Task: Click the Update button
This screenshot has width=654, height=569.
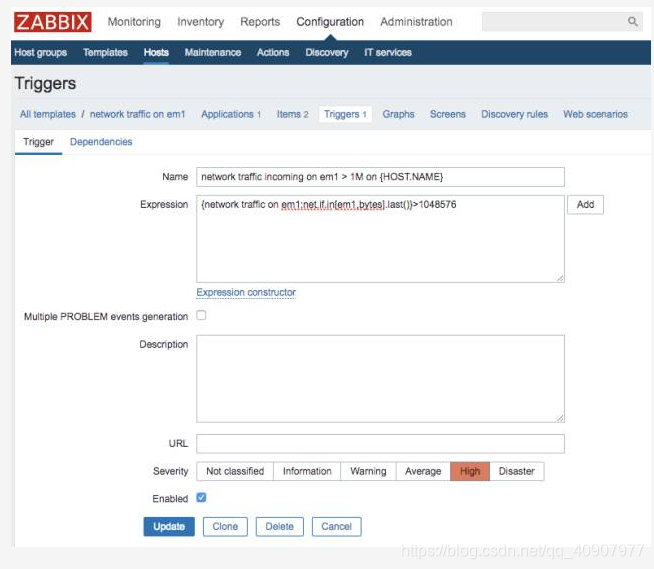Action: 169,526
